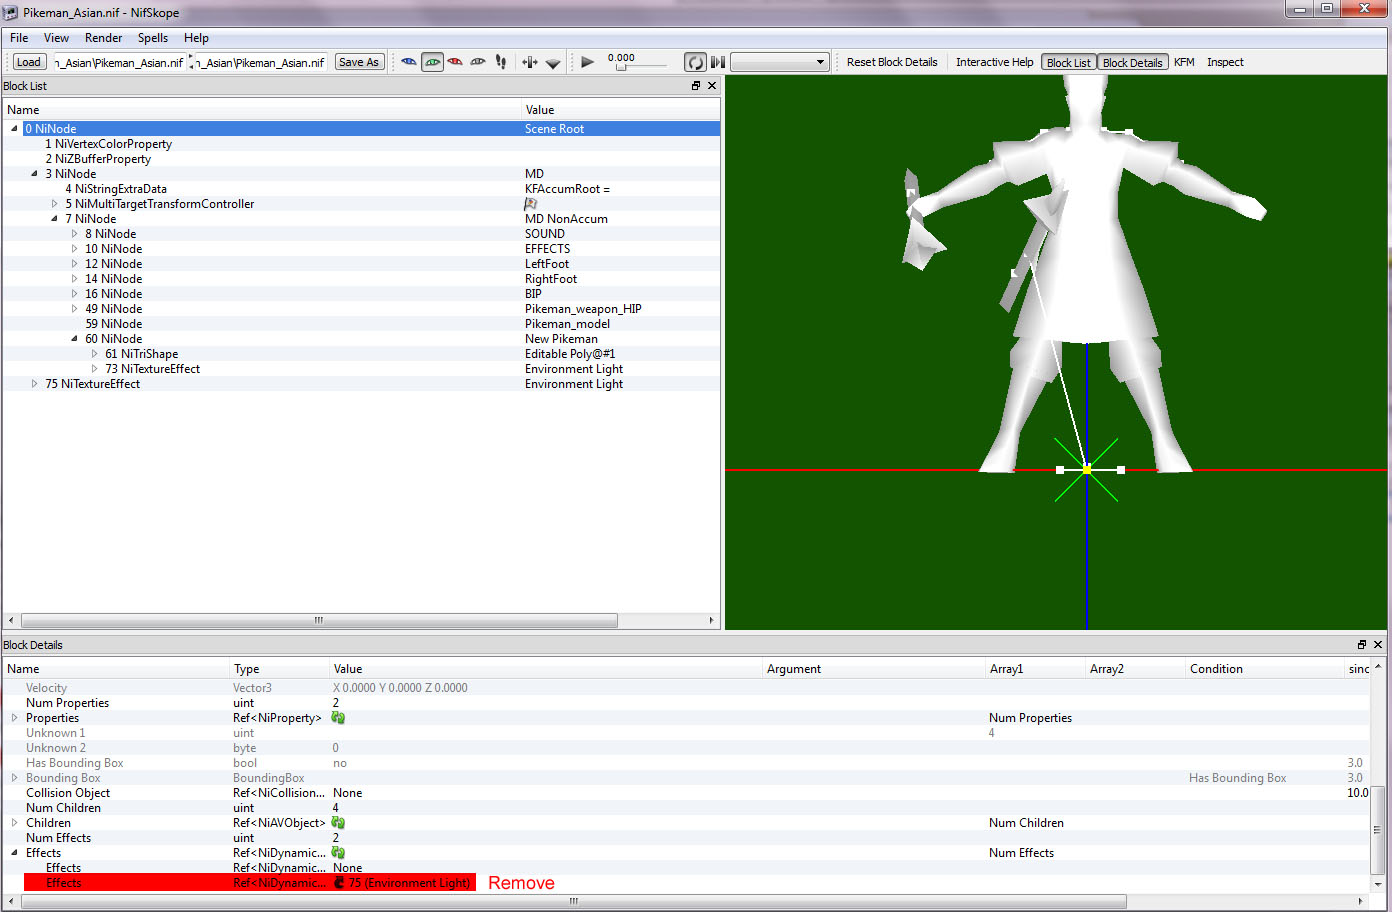Viewport: 1392px width, 912px height.
Task: Click the Block Details horizontal scrollbar
Action: pos(573,901)
